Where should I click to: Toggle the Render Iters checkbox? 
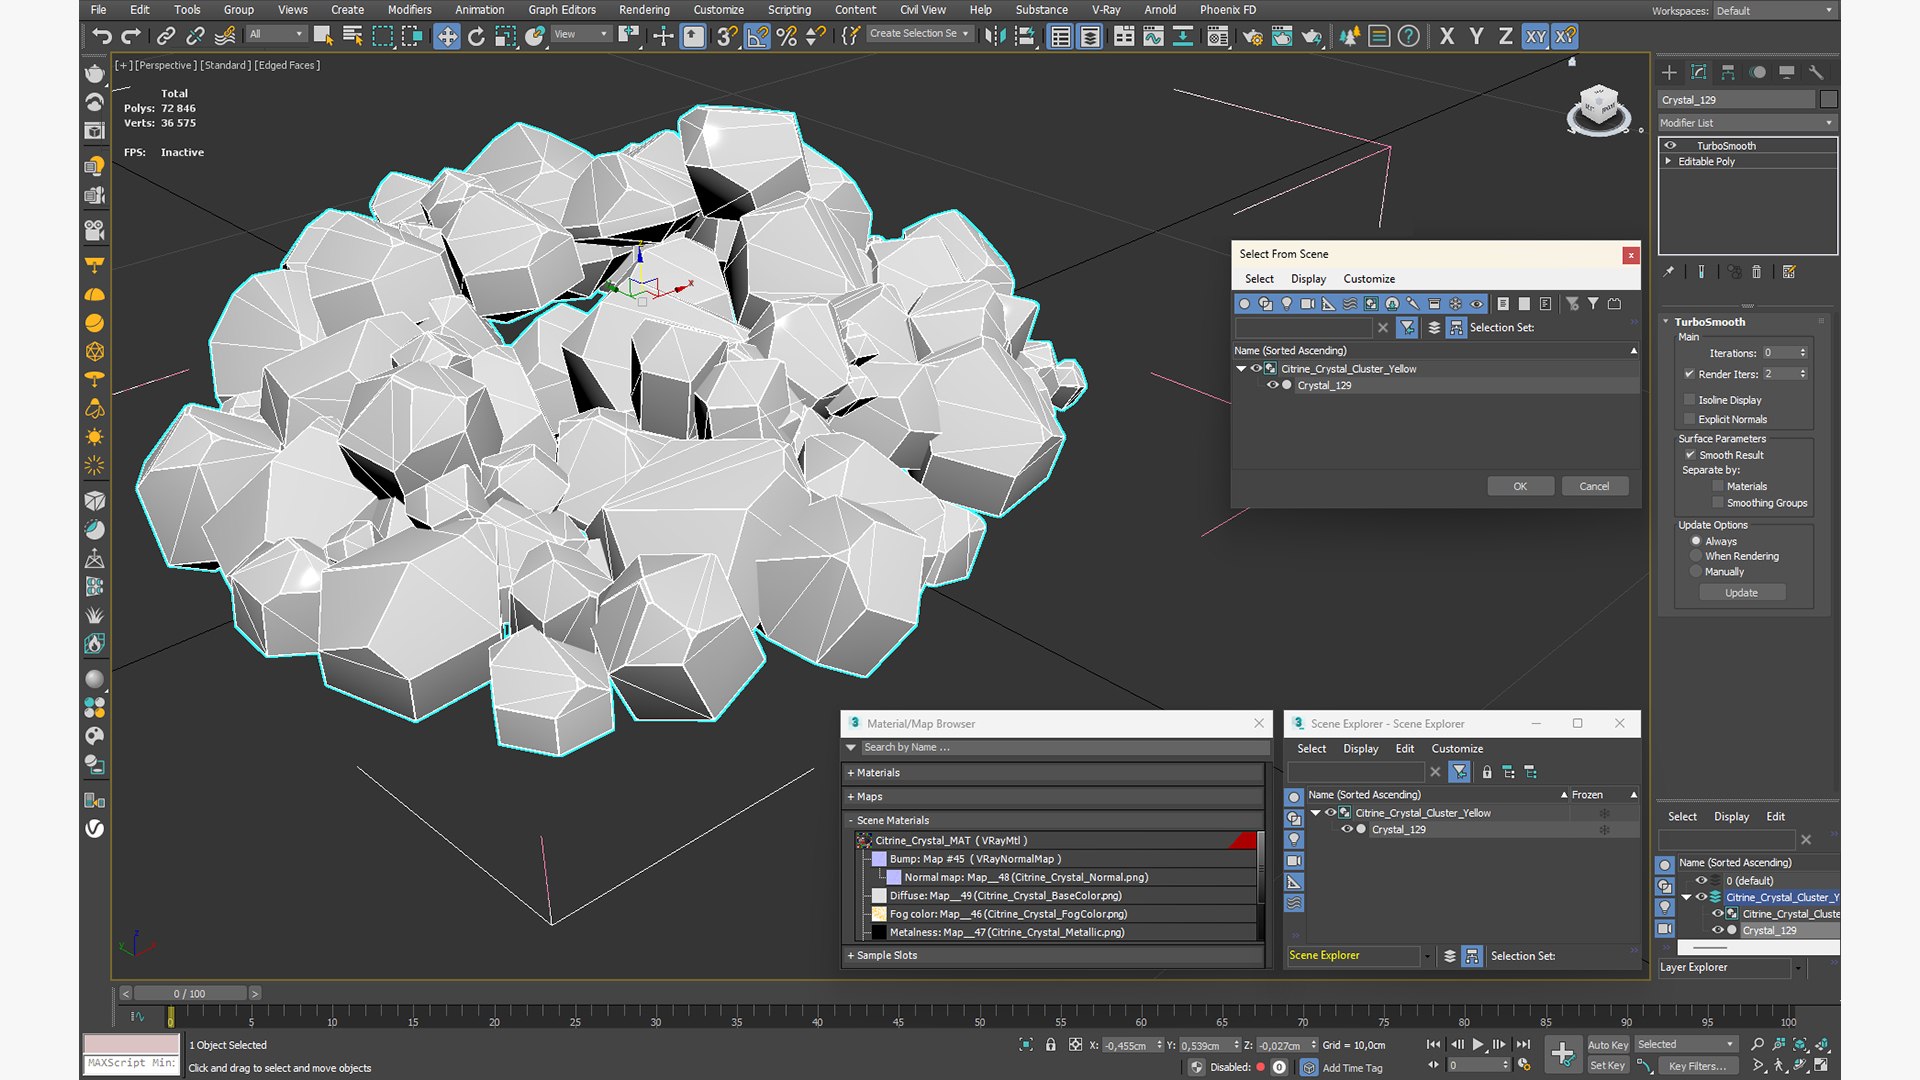[x=1690, y=374]
